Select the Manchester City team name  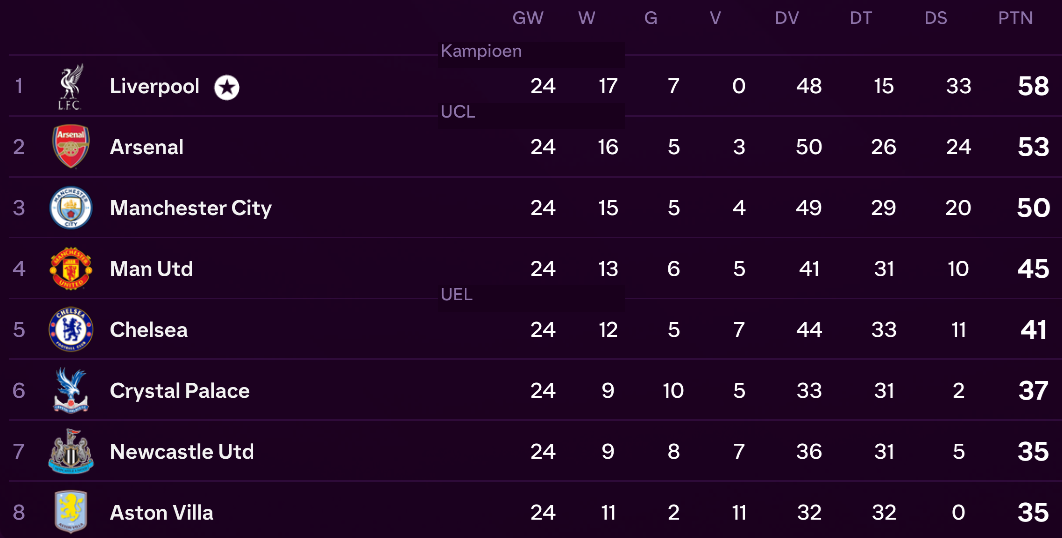point(191,208)
